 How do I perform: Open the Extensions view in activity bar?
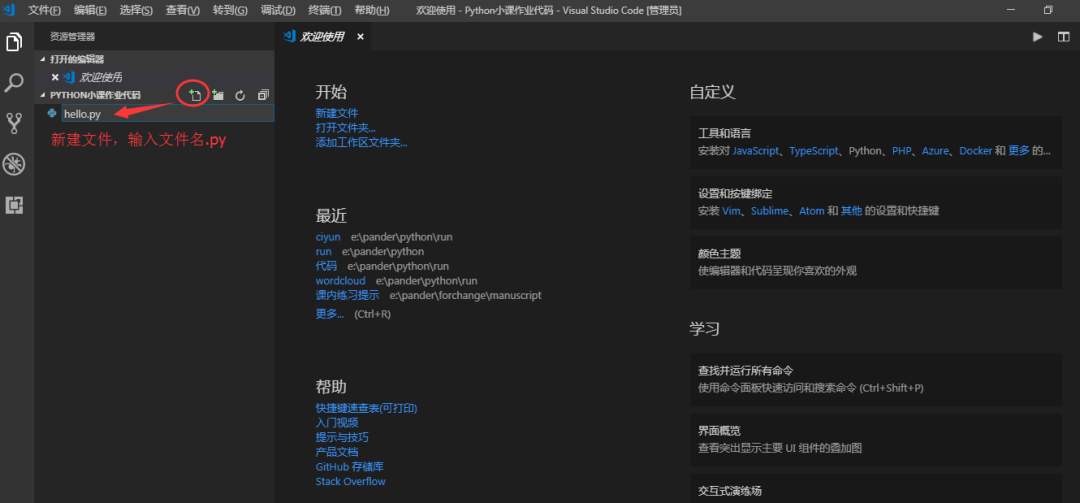(x=14, y=205)
